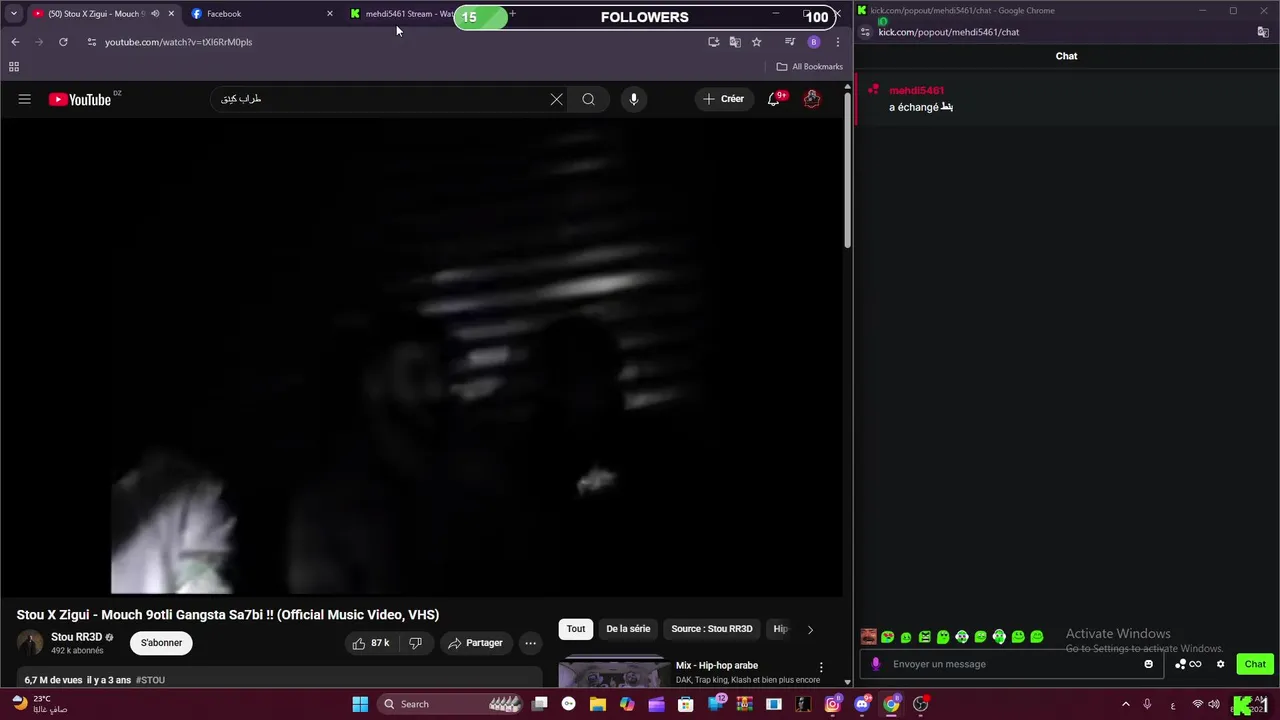This screenshot has height=720, width=1280.
Task: Select the De la série chip
Action: [x=628, y=629]
